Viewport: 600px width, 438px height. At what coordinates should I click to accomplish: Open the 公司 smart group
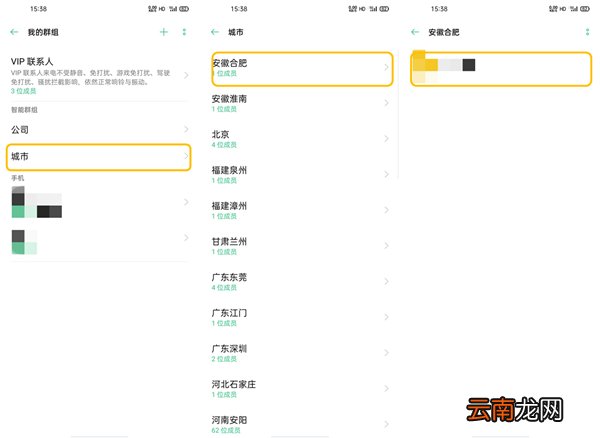[99, 130]
